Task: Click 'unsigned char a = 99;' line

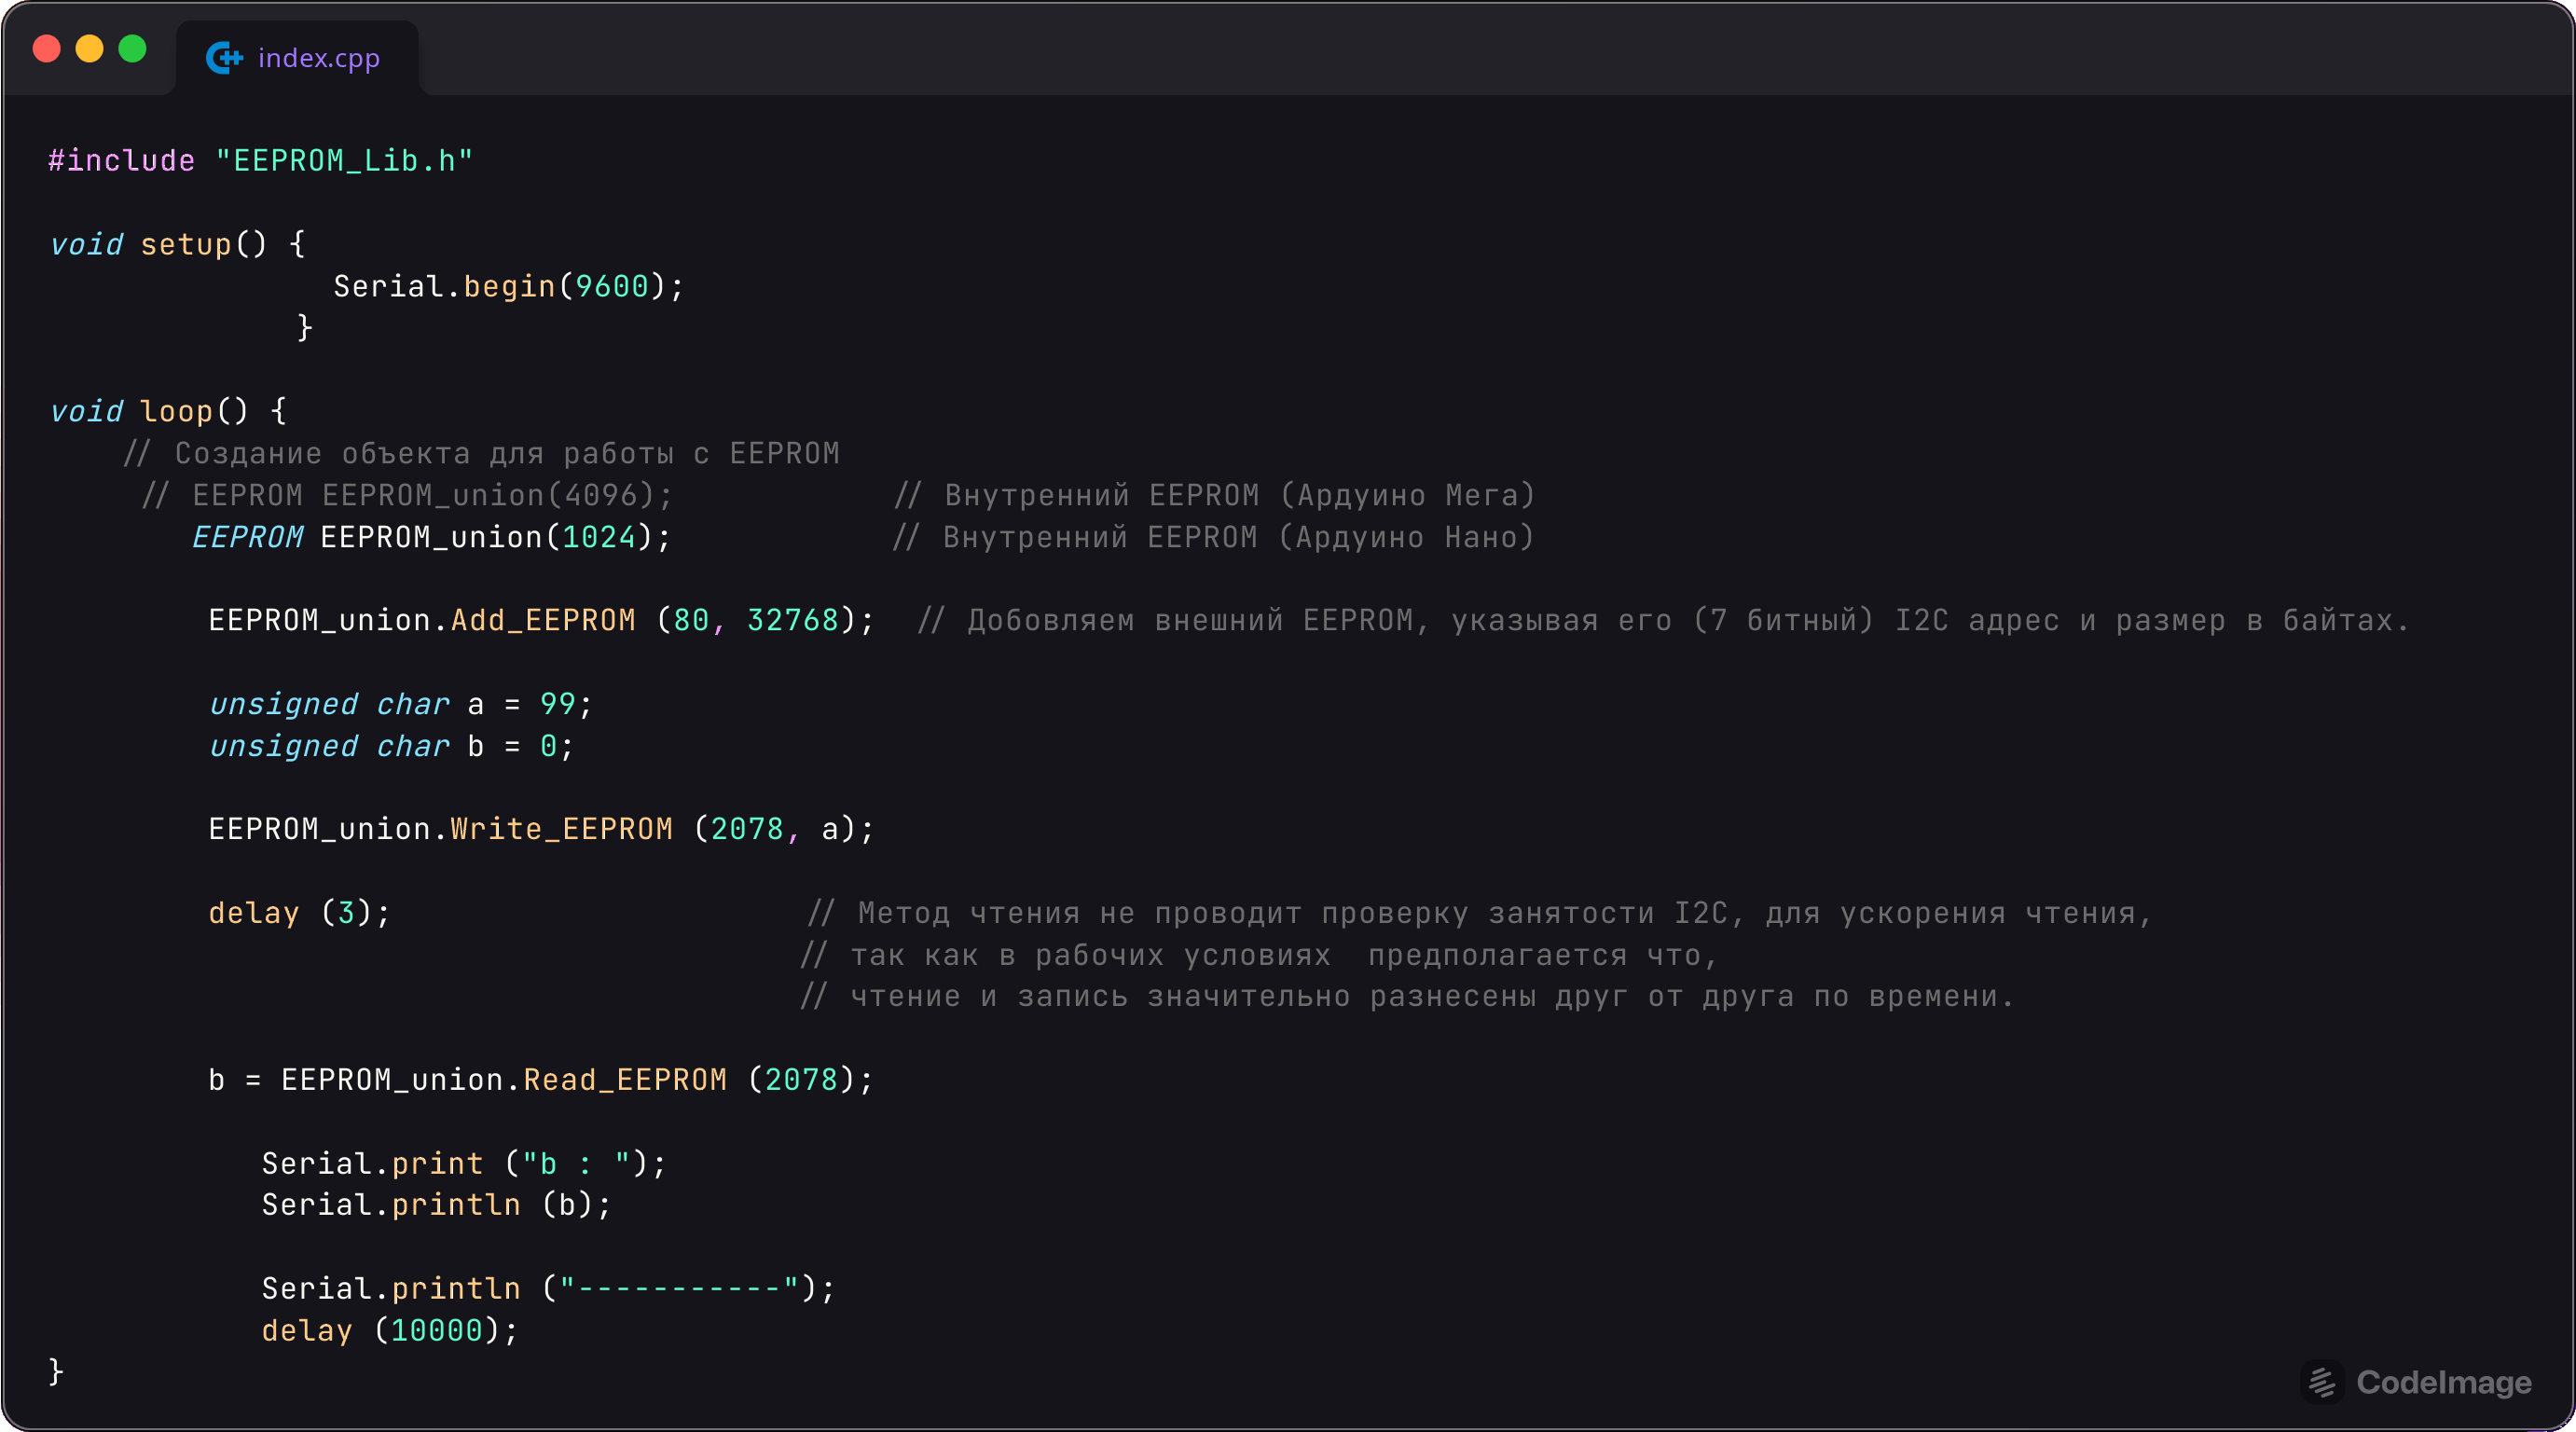Action: pyautogui.click(x=401, y=704)
